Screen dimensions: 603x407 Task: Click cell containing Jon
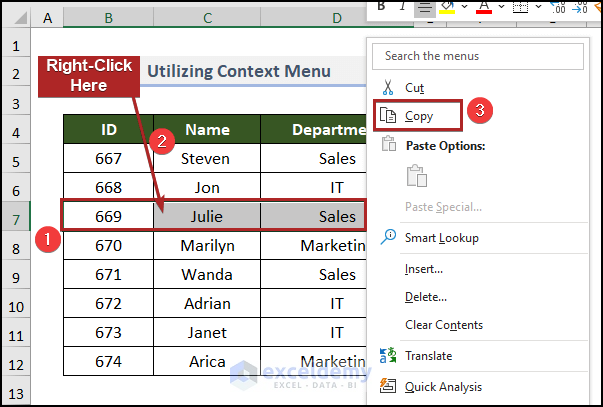pos(207,187)
